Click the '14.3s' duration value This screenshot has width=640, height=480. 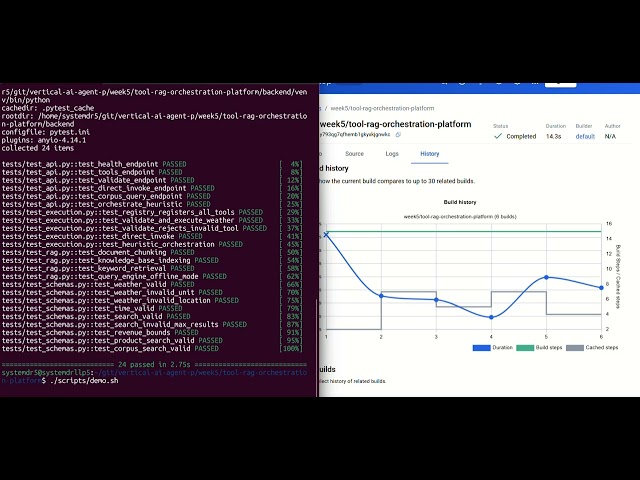(553, 136)
